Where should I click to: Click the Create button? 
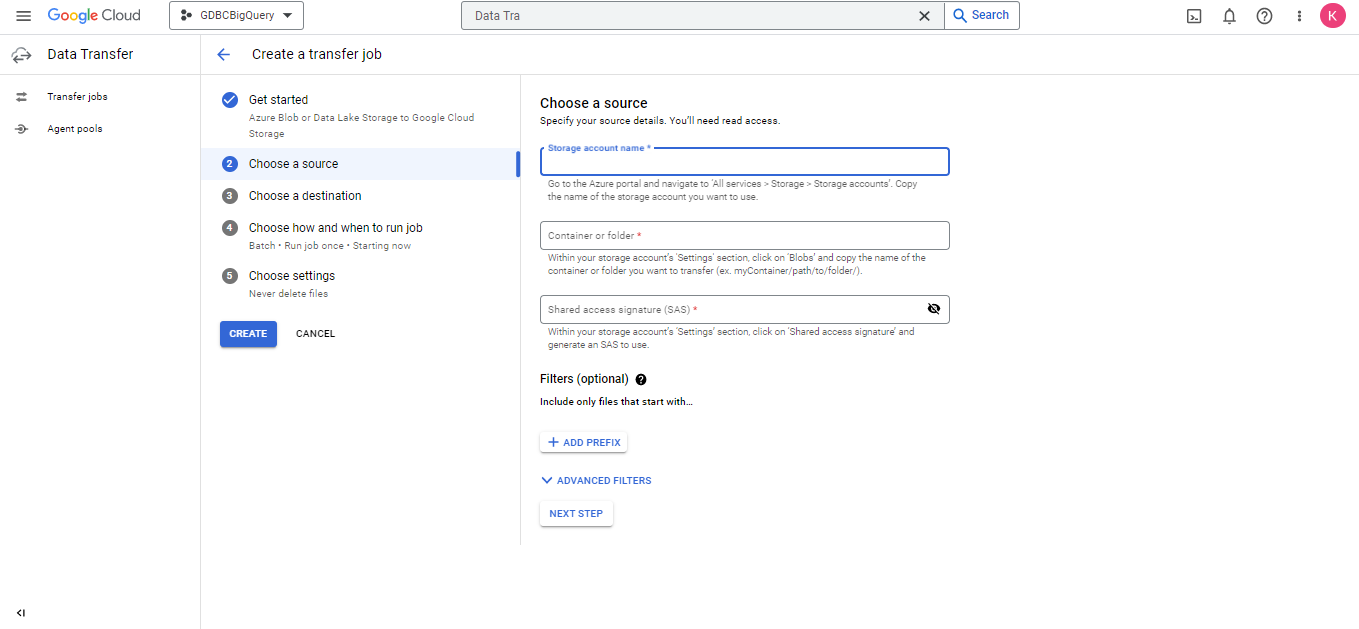tap(248, 334)
